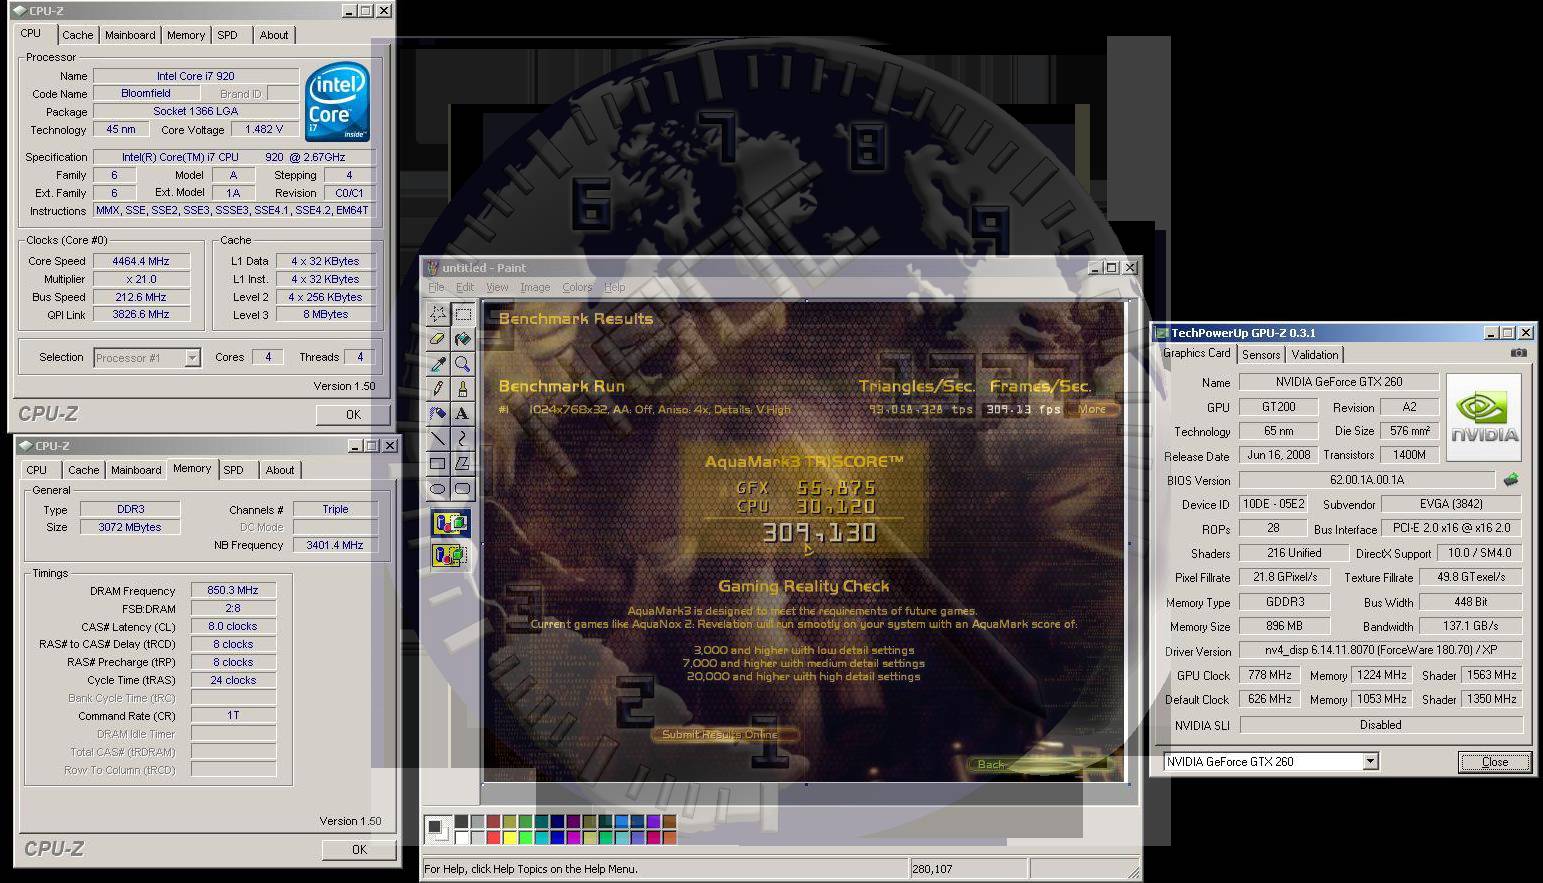Image resolution: width=1543 pixels, height=883 pixels.
Task: Pick the magenta color swatch in Paint
Action: click(573, 837)
